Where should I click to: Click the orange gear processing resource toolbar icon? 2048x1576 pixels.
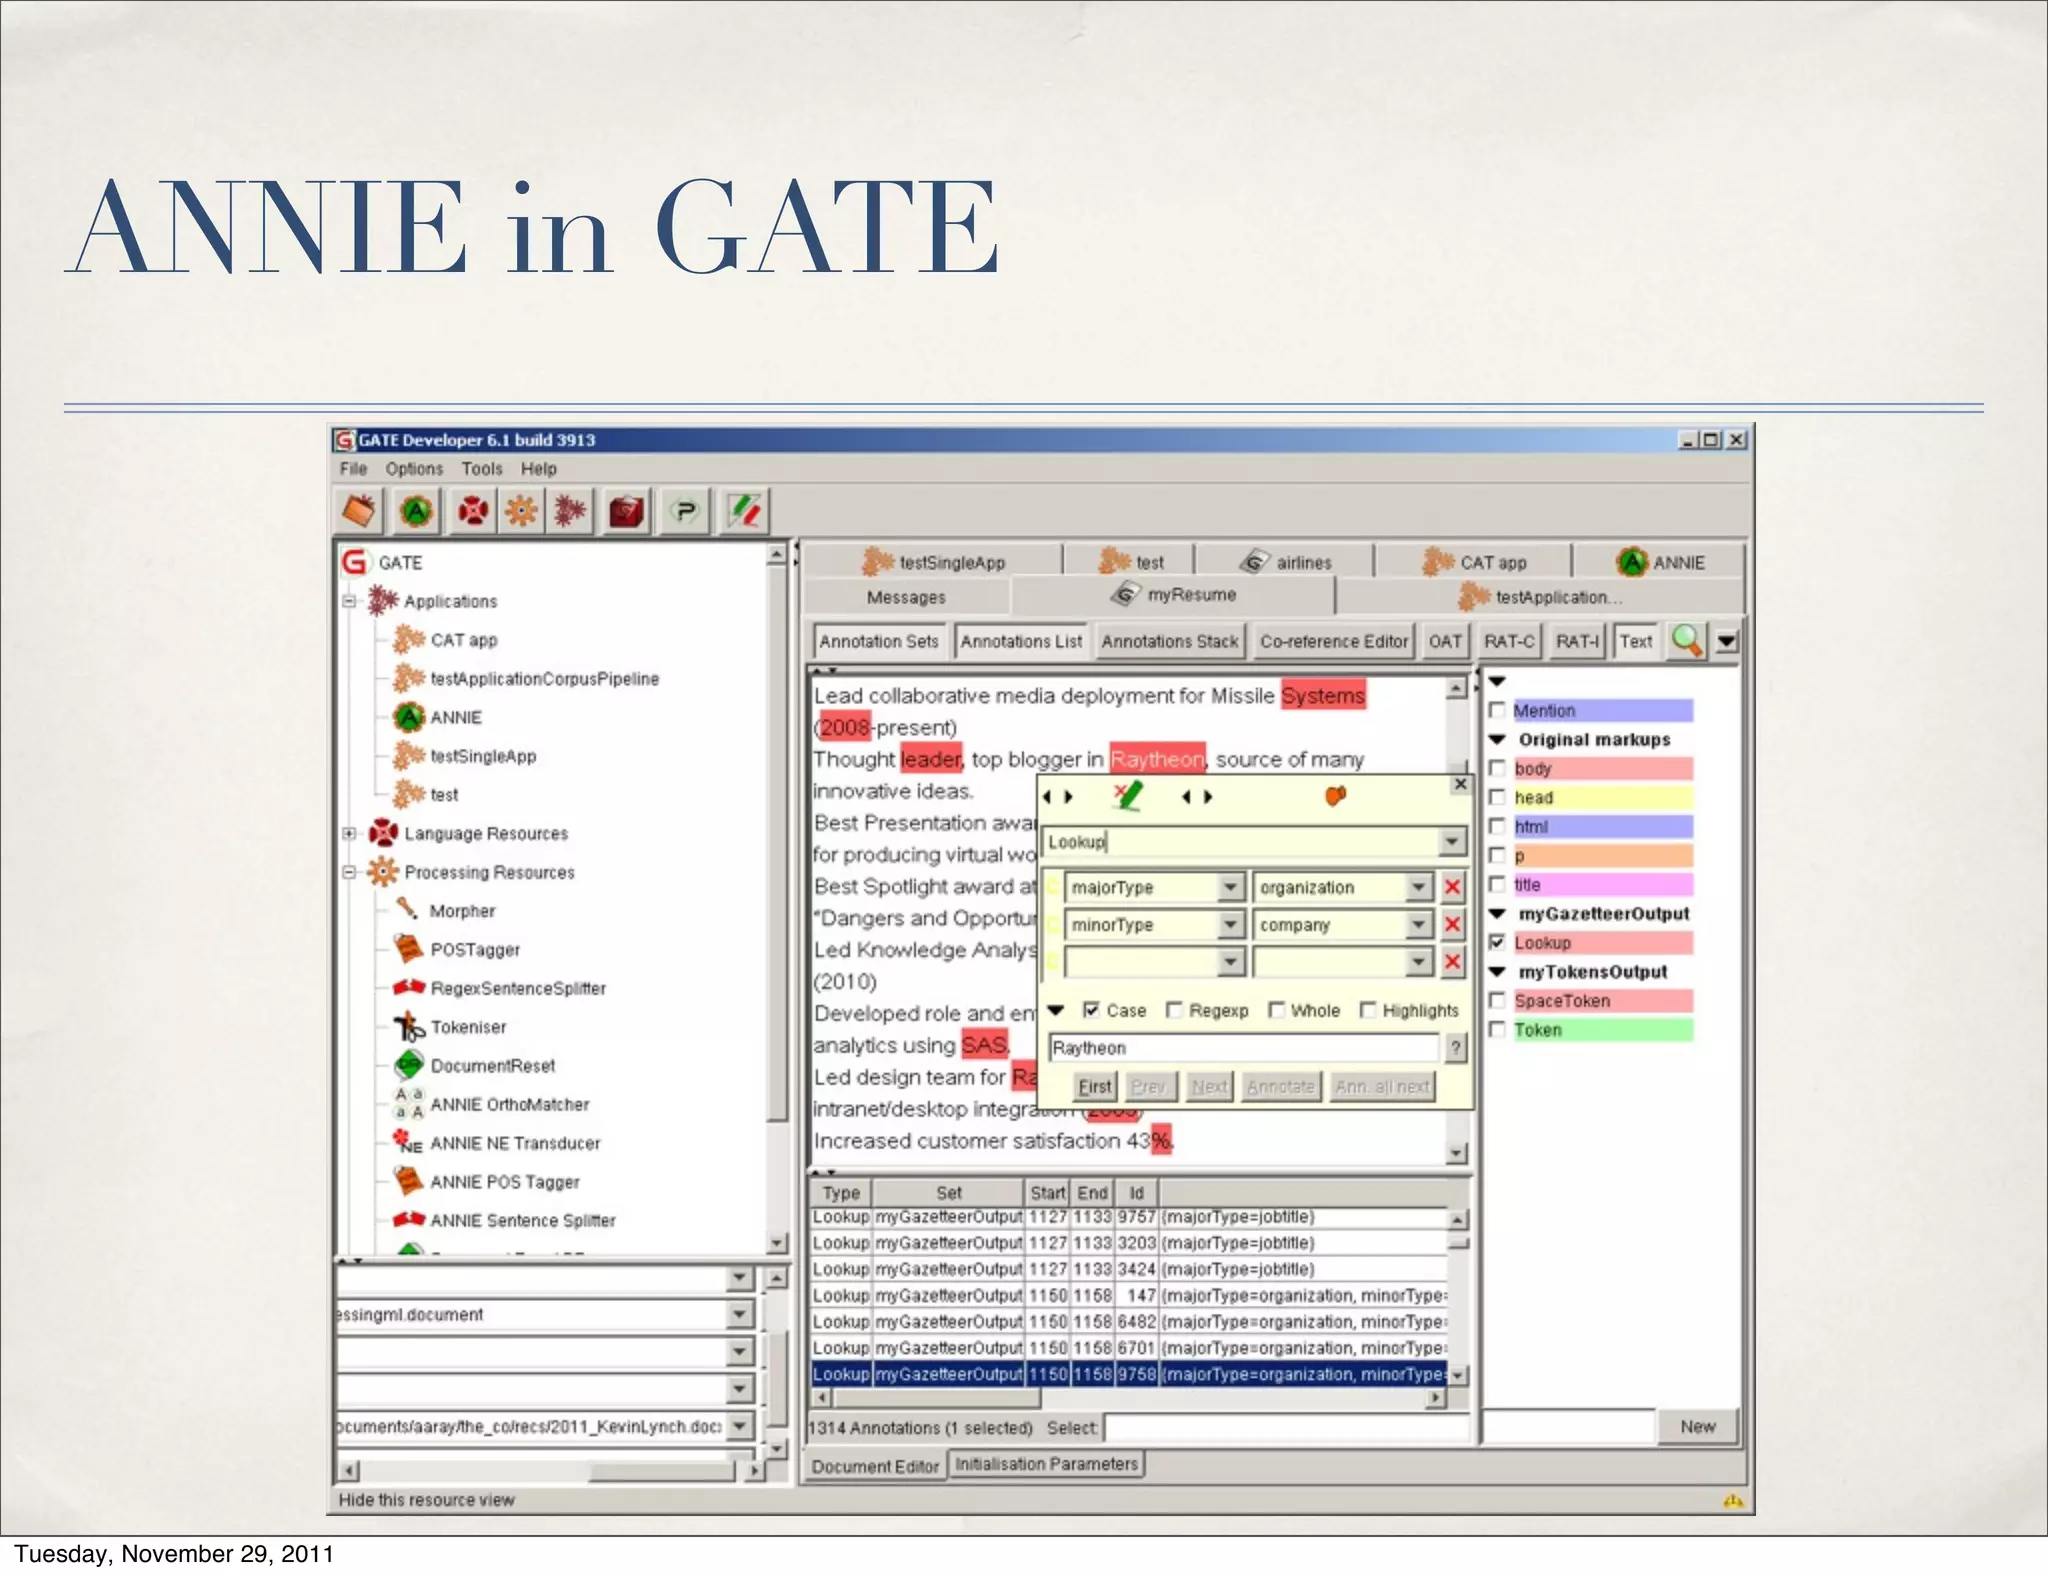click(521, 512)
